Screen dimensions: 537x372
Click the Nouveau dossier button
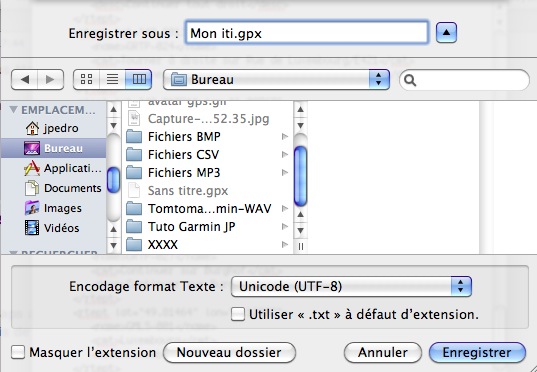(229, 352)
